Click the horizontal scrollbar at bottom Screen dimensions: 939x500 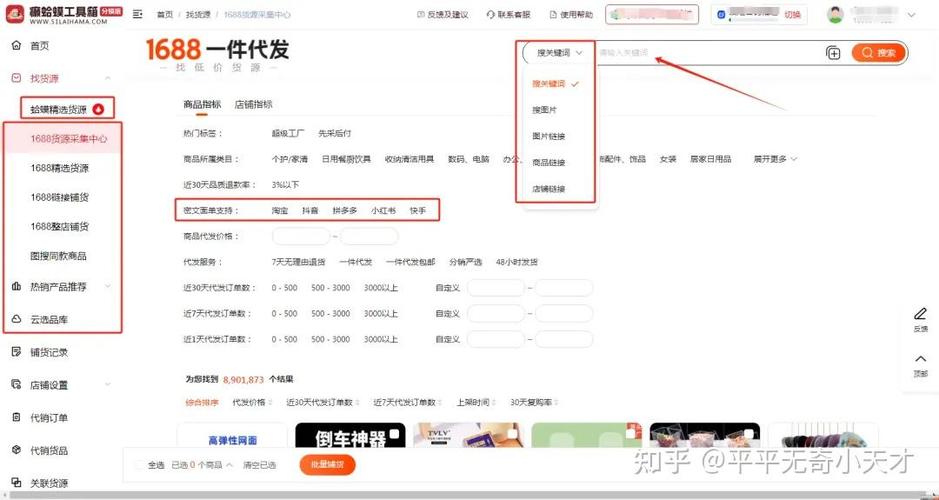coord(470,496)
